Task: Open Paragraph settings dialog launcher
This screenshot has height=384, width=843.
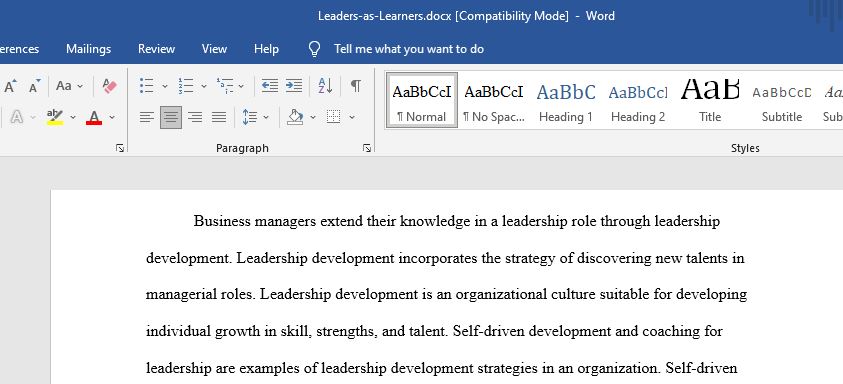Action: pos(367,148)
